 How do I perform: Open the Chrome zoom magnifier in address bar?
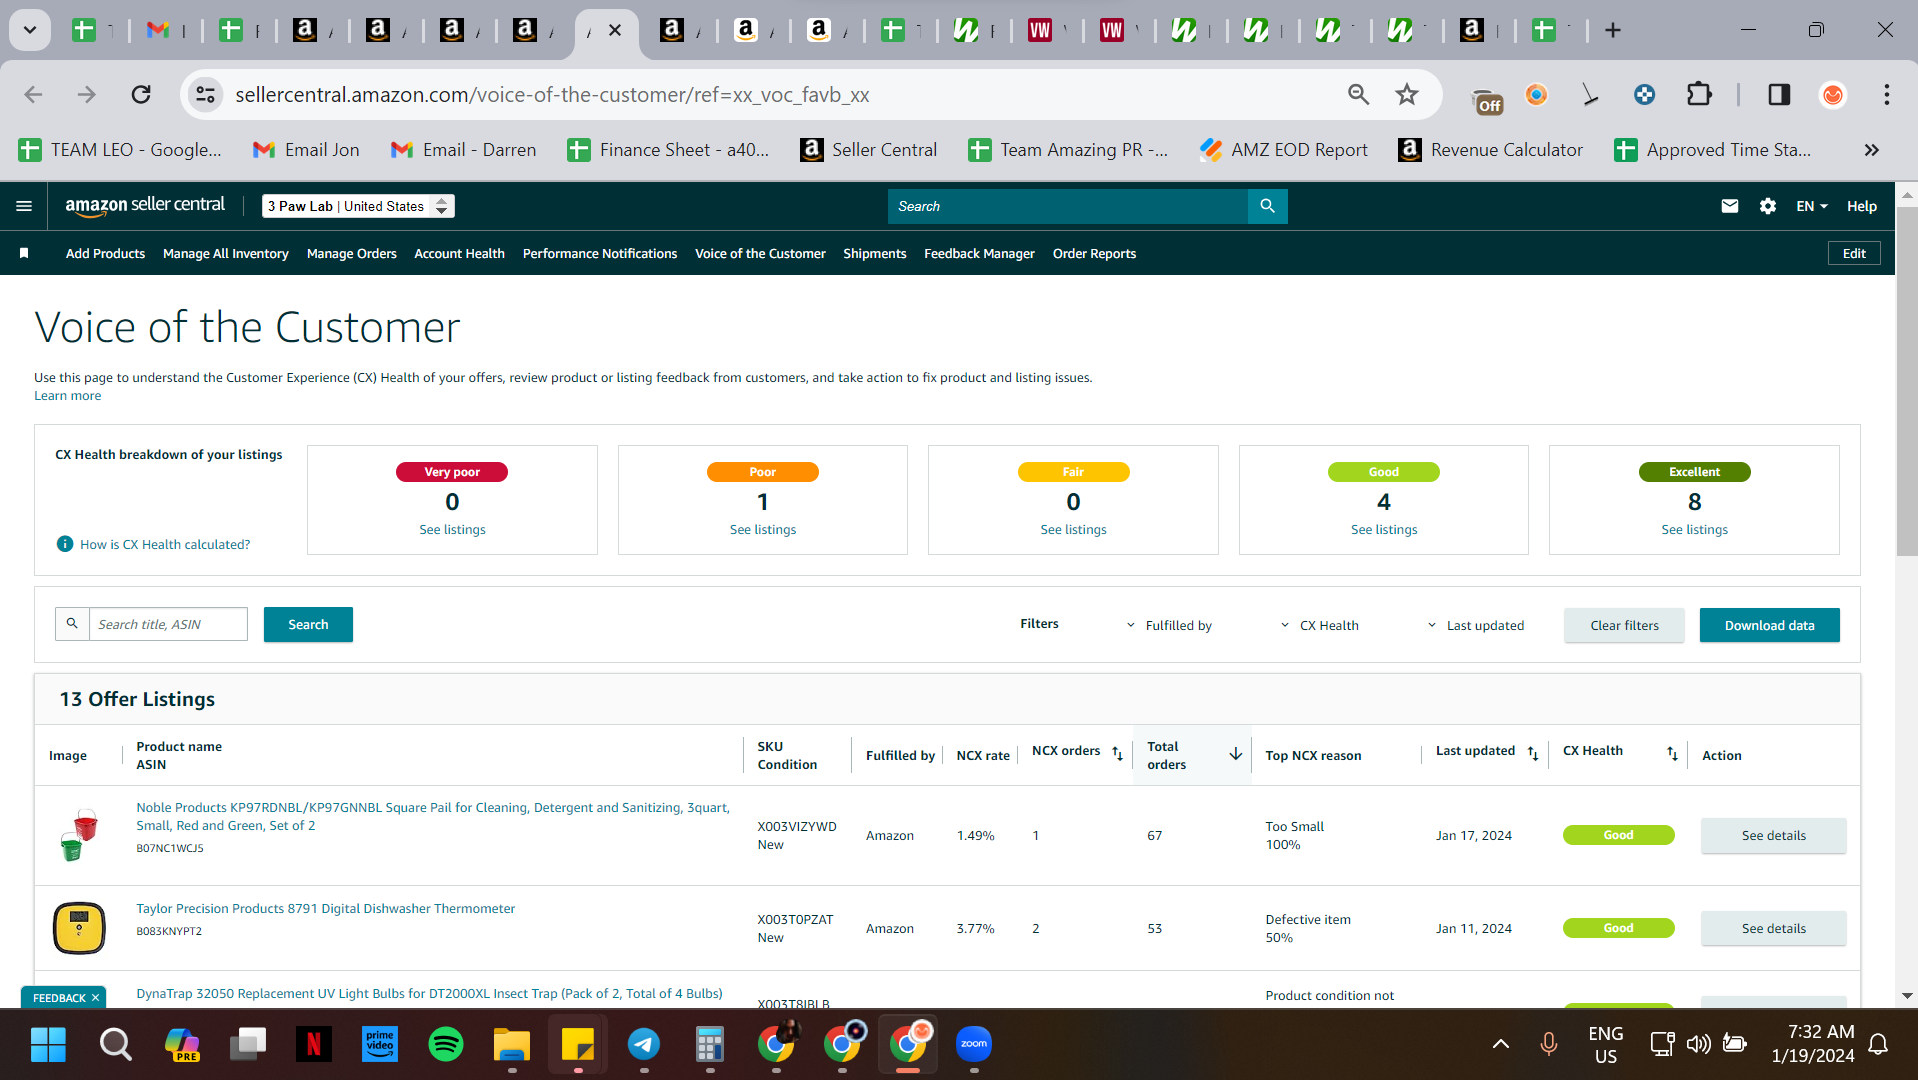(x=1358, y=95)
